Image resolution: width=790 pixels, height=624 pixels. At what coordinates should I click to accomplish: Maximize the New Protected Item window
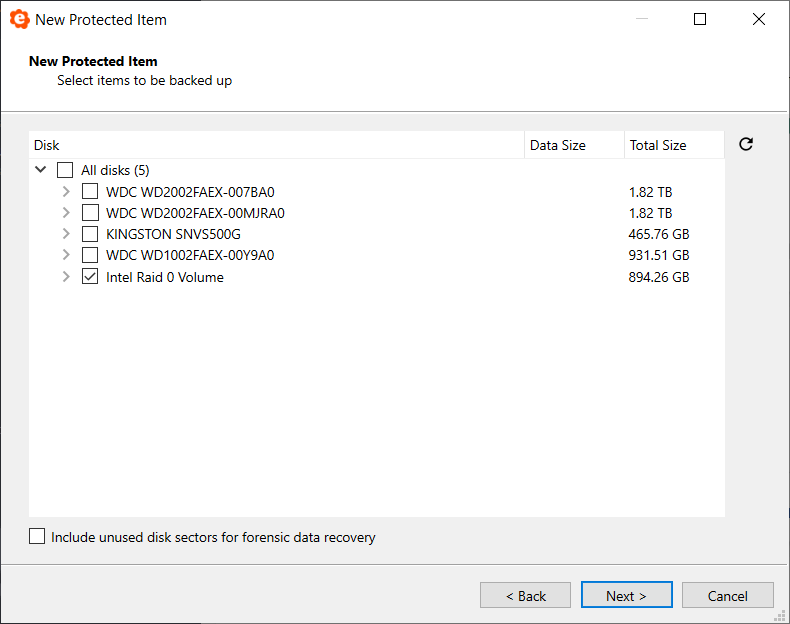700,19
